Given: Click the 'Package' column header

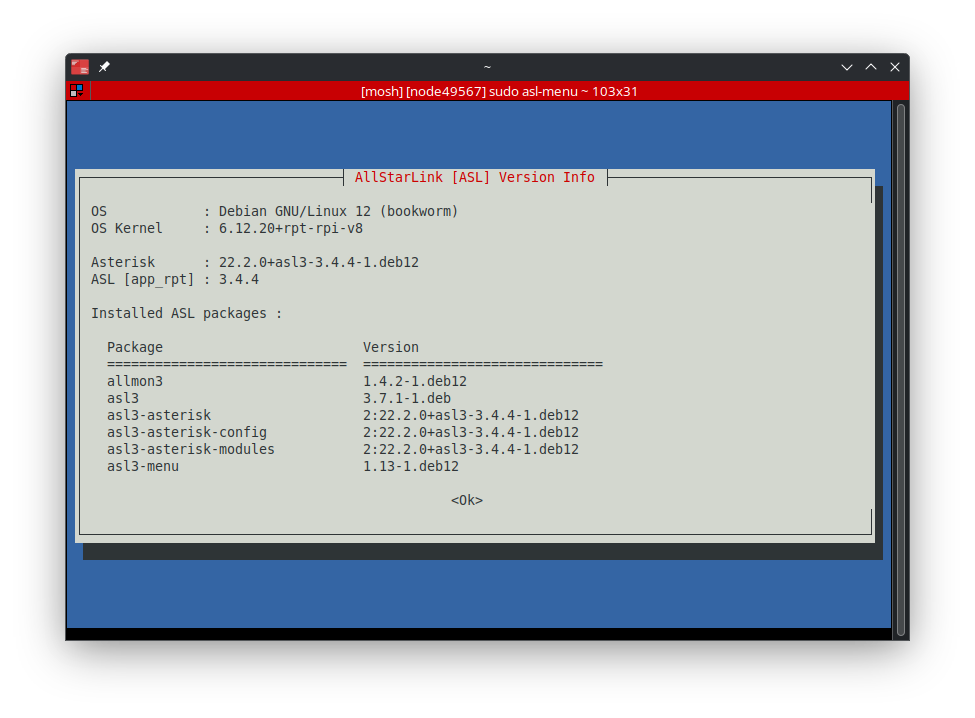Looking at the screenshot, I should [x=135, y=347].
